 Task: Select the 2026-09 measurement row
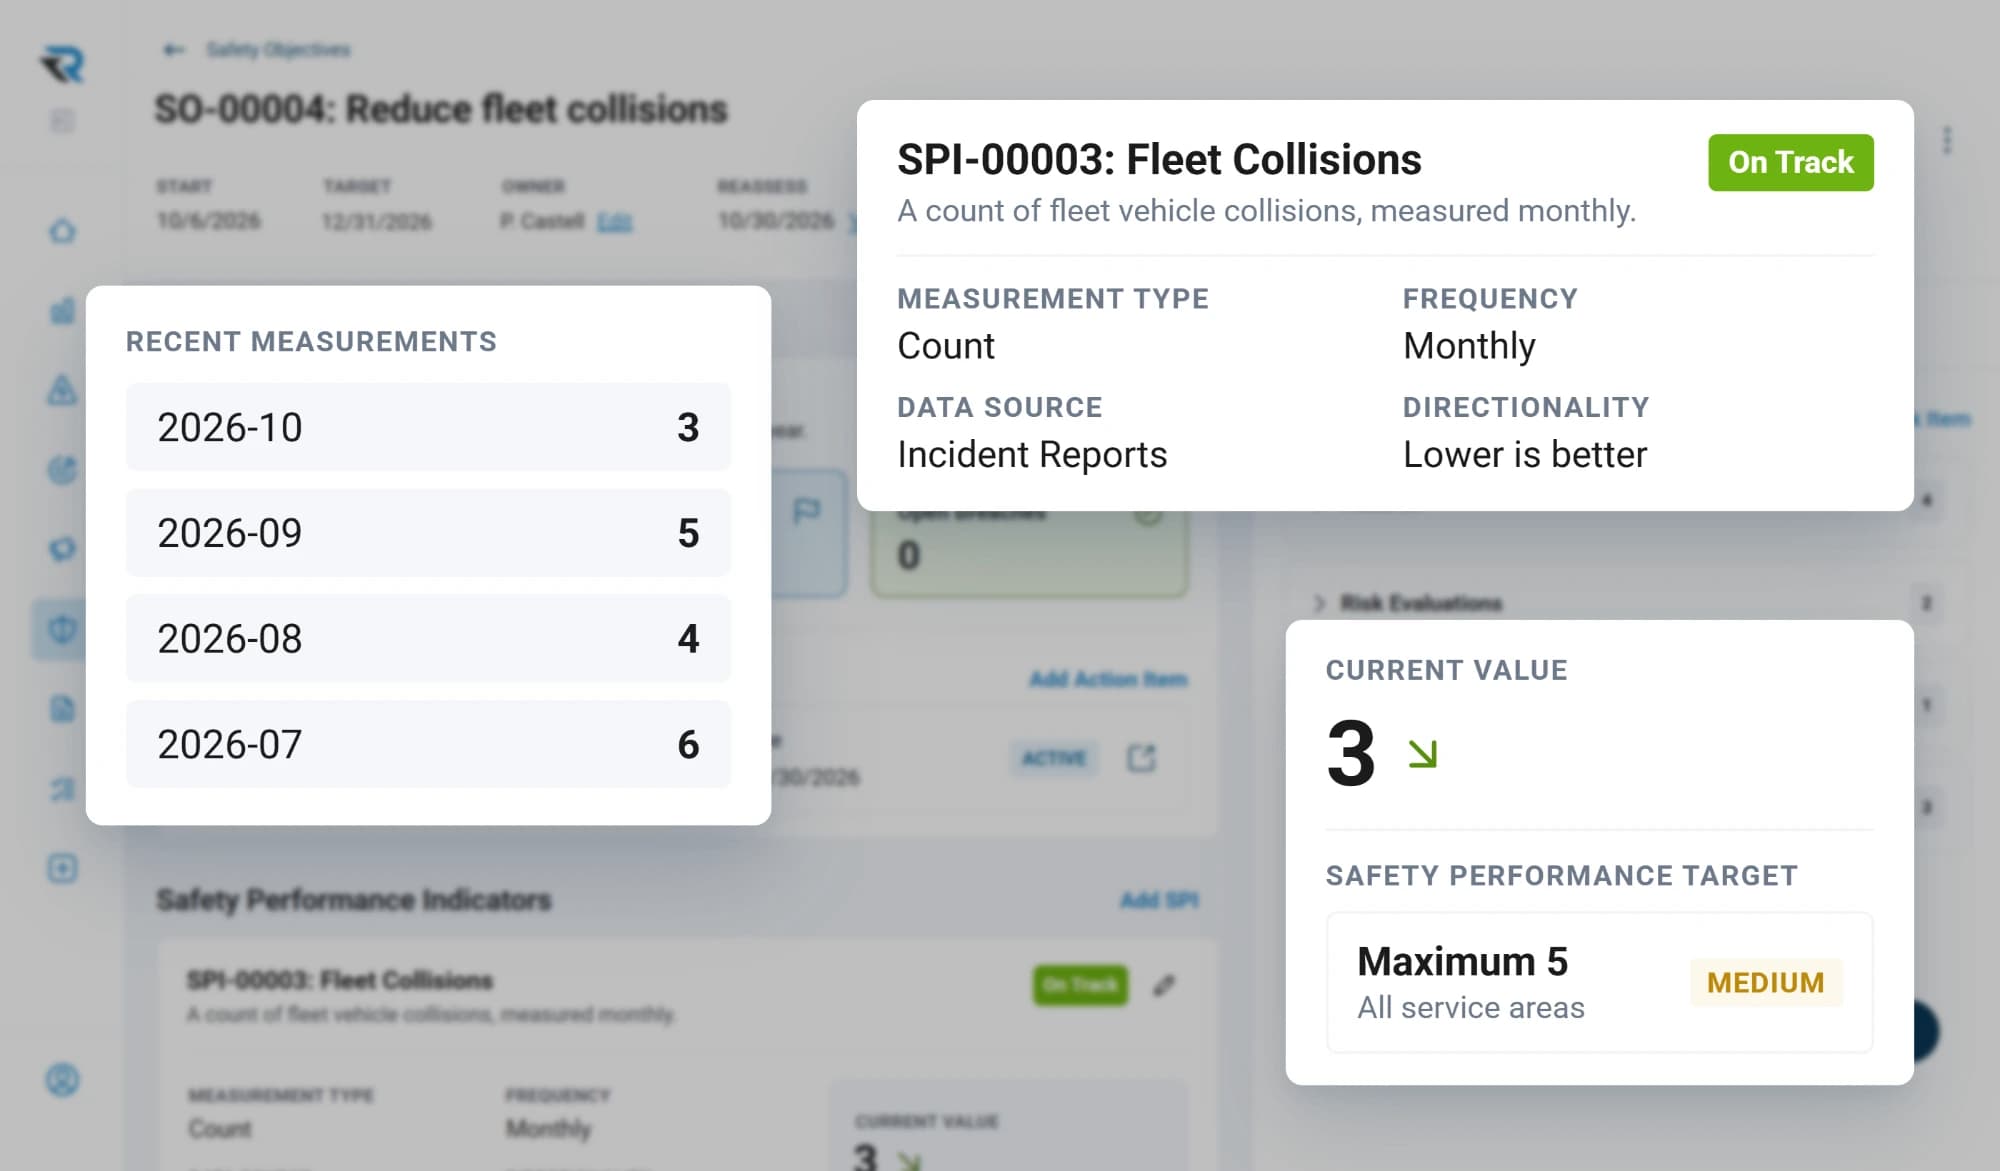click(428, 533)
